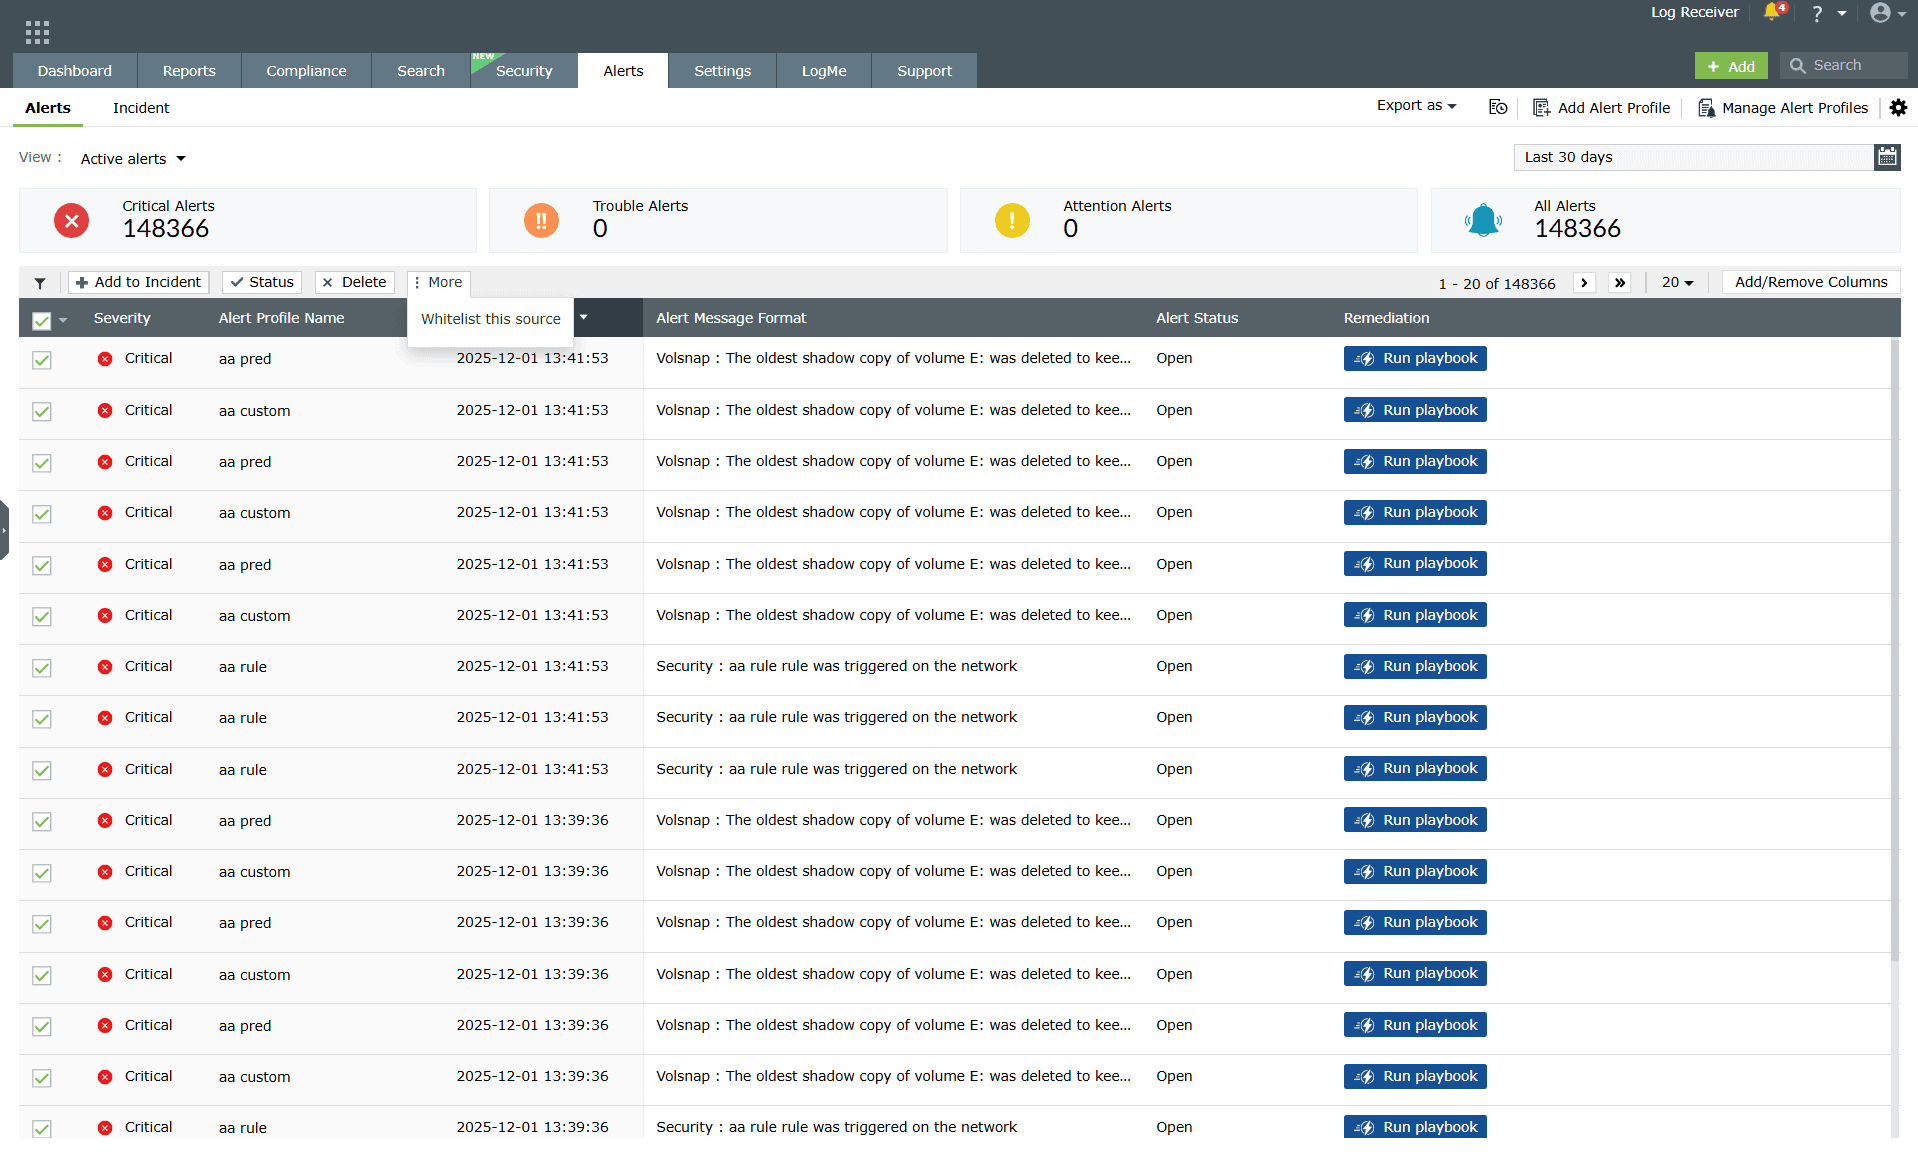Image resolution: width=1918 pixels, height=1165 pixels.
Task: Open the notifications bell with badge
Action: click(1770, 14)
